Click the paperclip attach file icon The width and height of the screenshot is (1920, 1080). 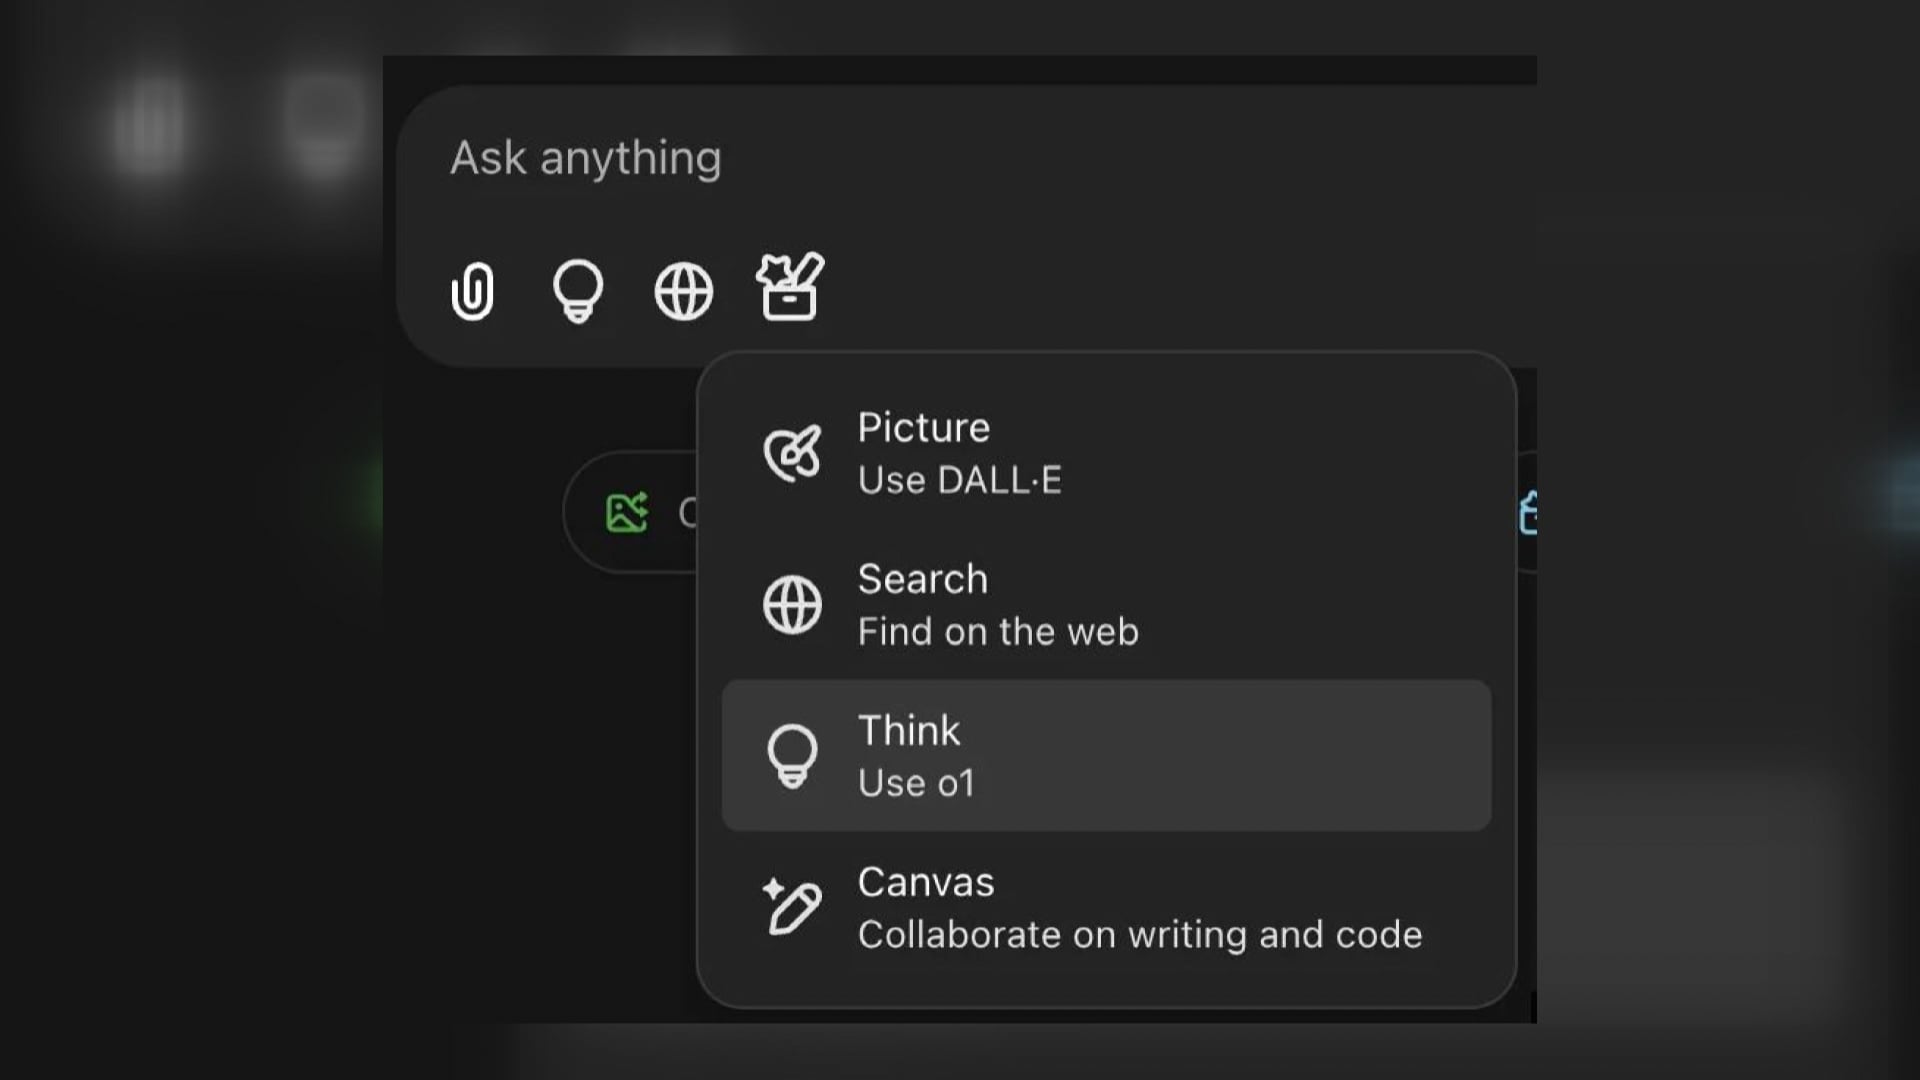pos(472,291)
